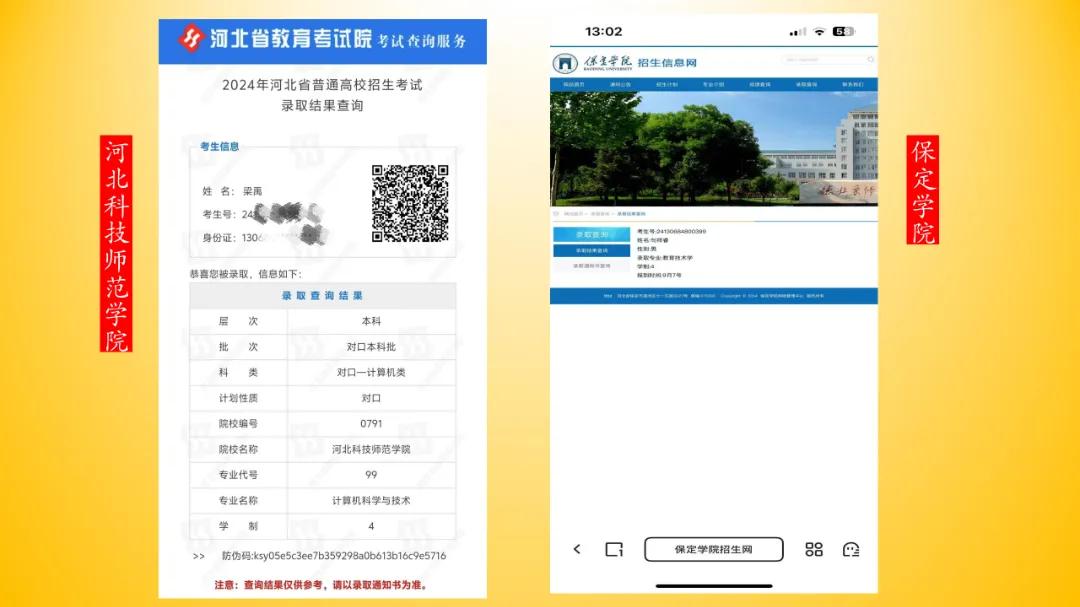The image size is (1080, 607).
Task: Click the red 保定学院 vertical label
Action: click(923, 189)
